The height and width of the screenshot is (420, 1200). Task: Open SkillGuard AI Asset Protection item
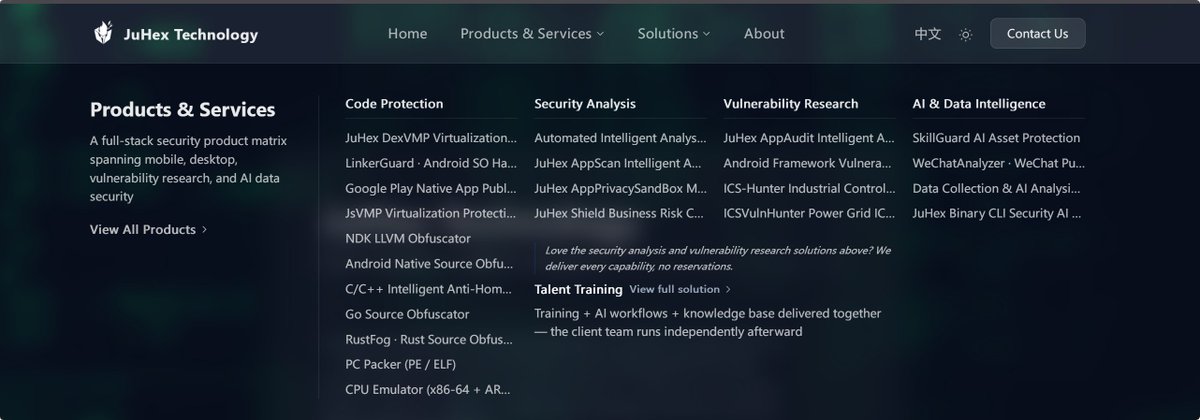point(996,138)
